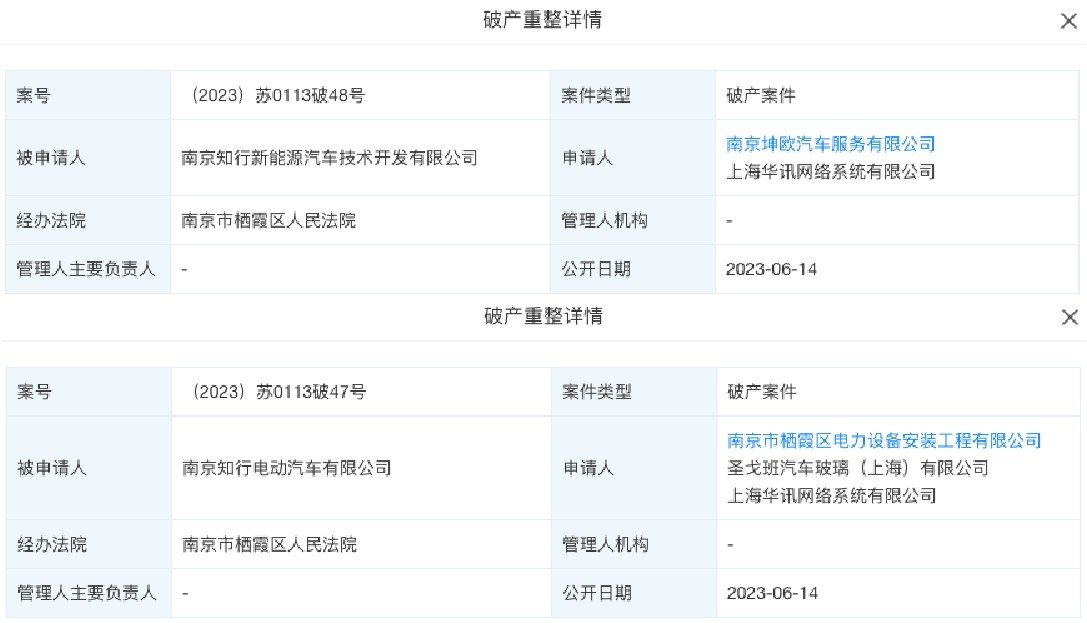Select case number (2023) 苏0113破47号

tap(277, 392)
